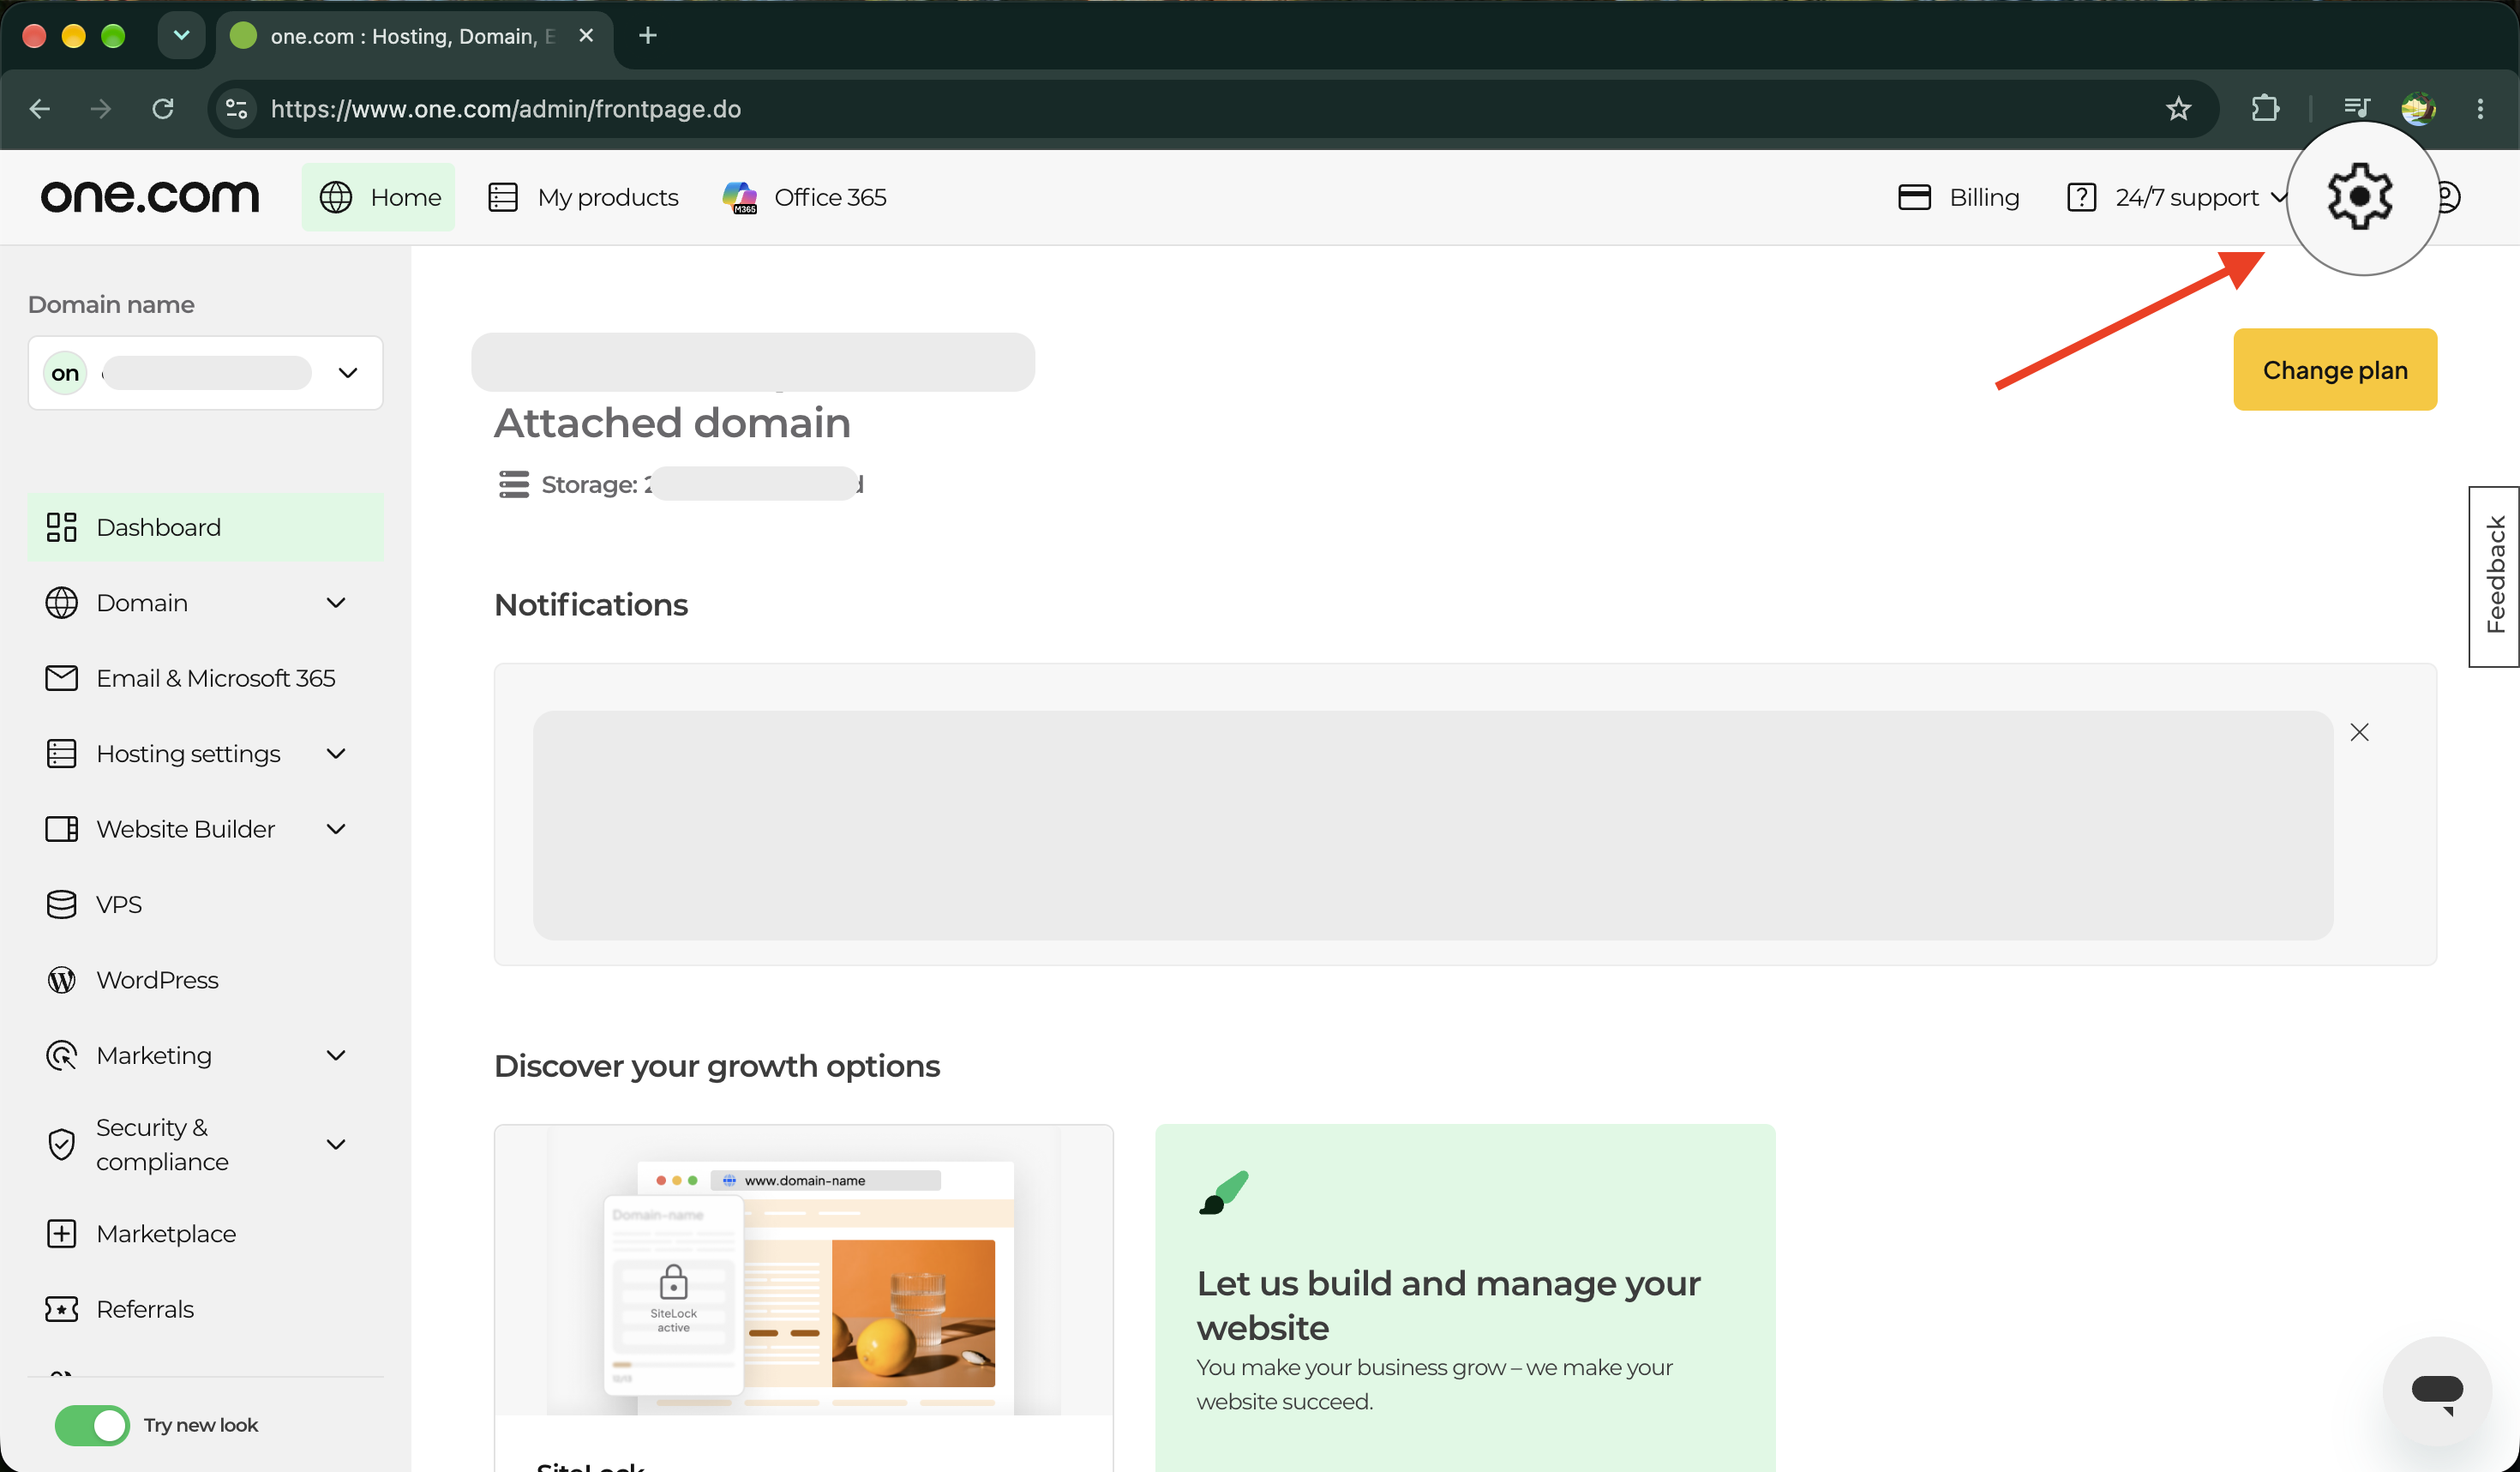Open the Domain name selector dropdown
The width and height of the screenshot is (2520, 1472).
(205, 373)
